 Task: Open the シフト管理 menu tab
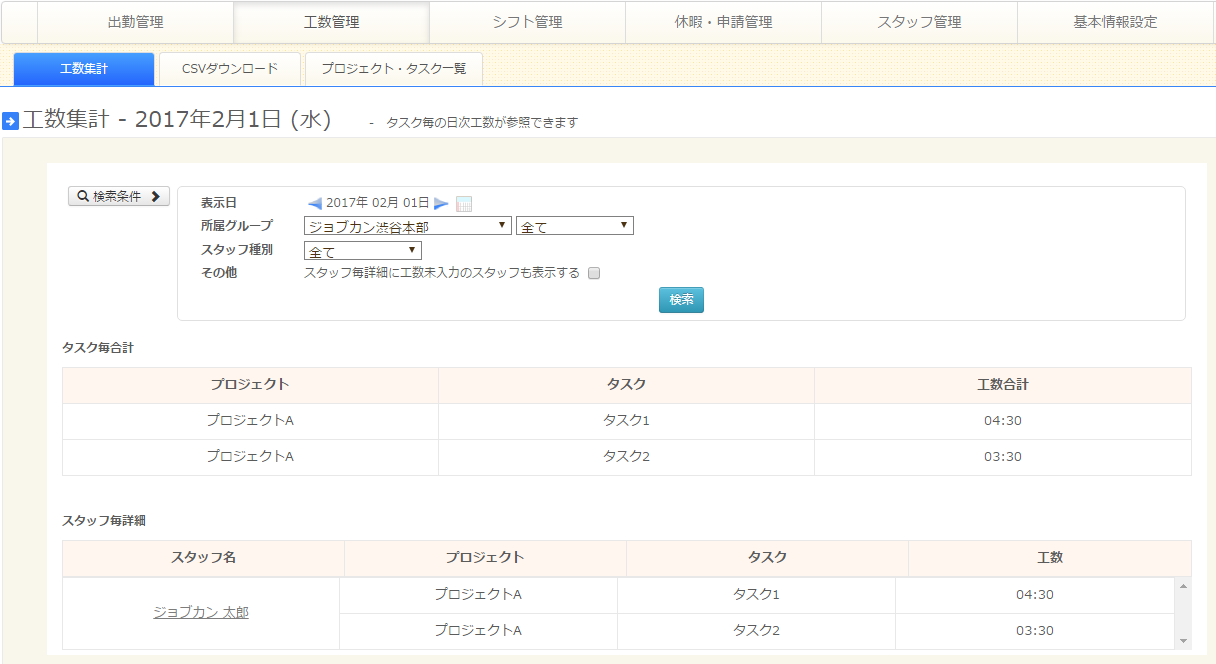point(527,22)
